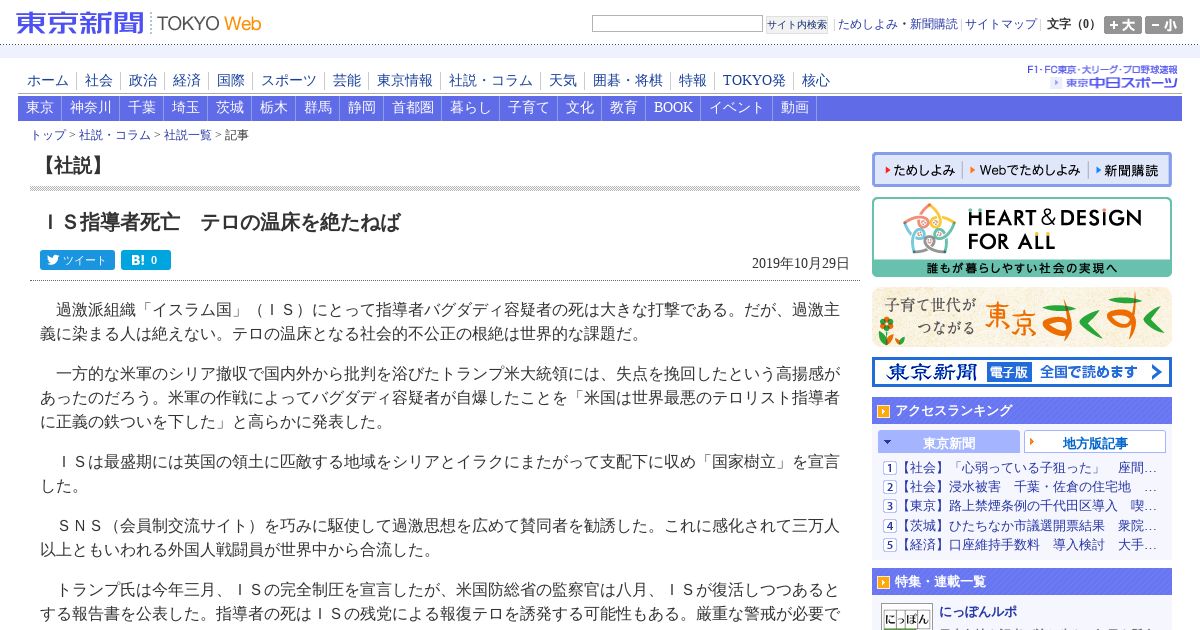Open ranking 2 article 浸水被害 千葉・佐倉
The height and width of the screenshot is (630, 1200).
tap(1028, 487)
